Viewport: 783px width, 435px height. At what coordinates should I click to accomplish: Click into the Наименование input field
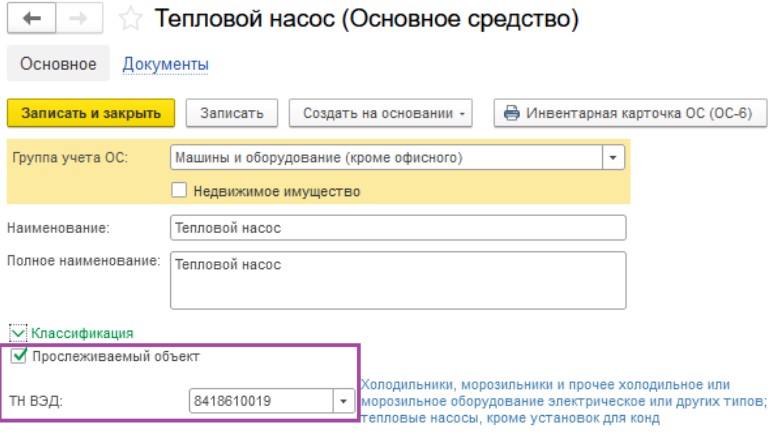pos(398,228)
